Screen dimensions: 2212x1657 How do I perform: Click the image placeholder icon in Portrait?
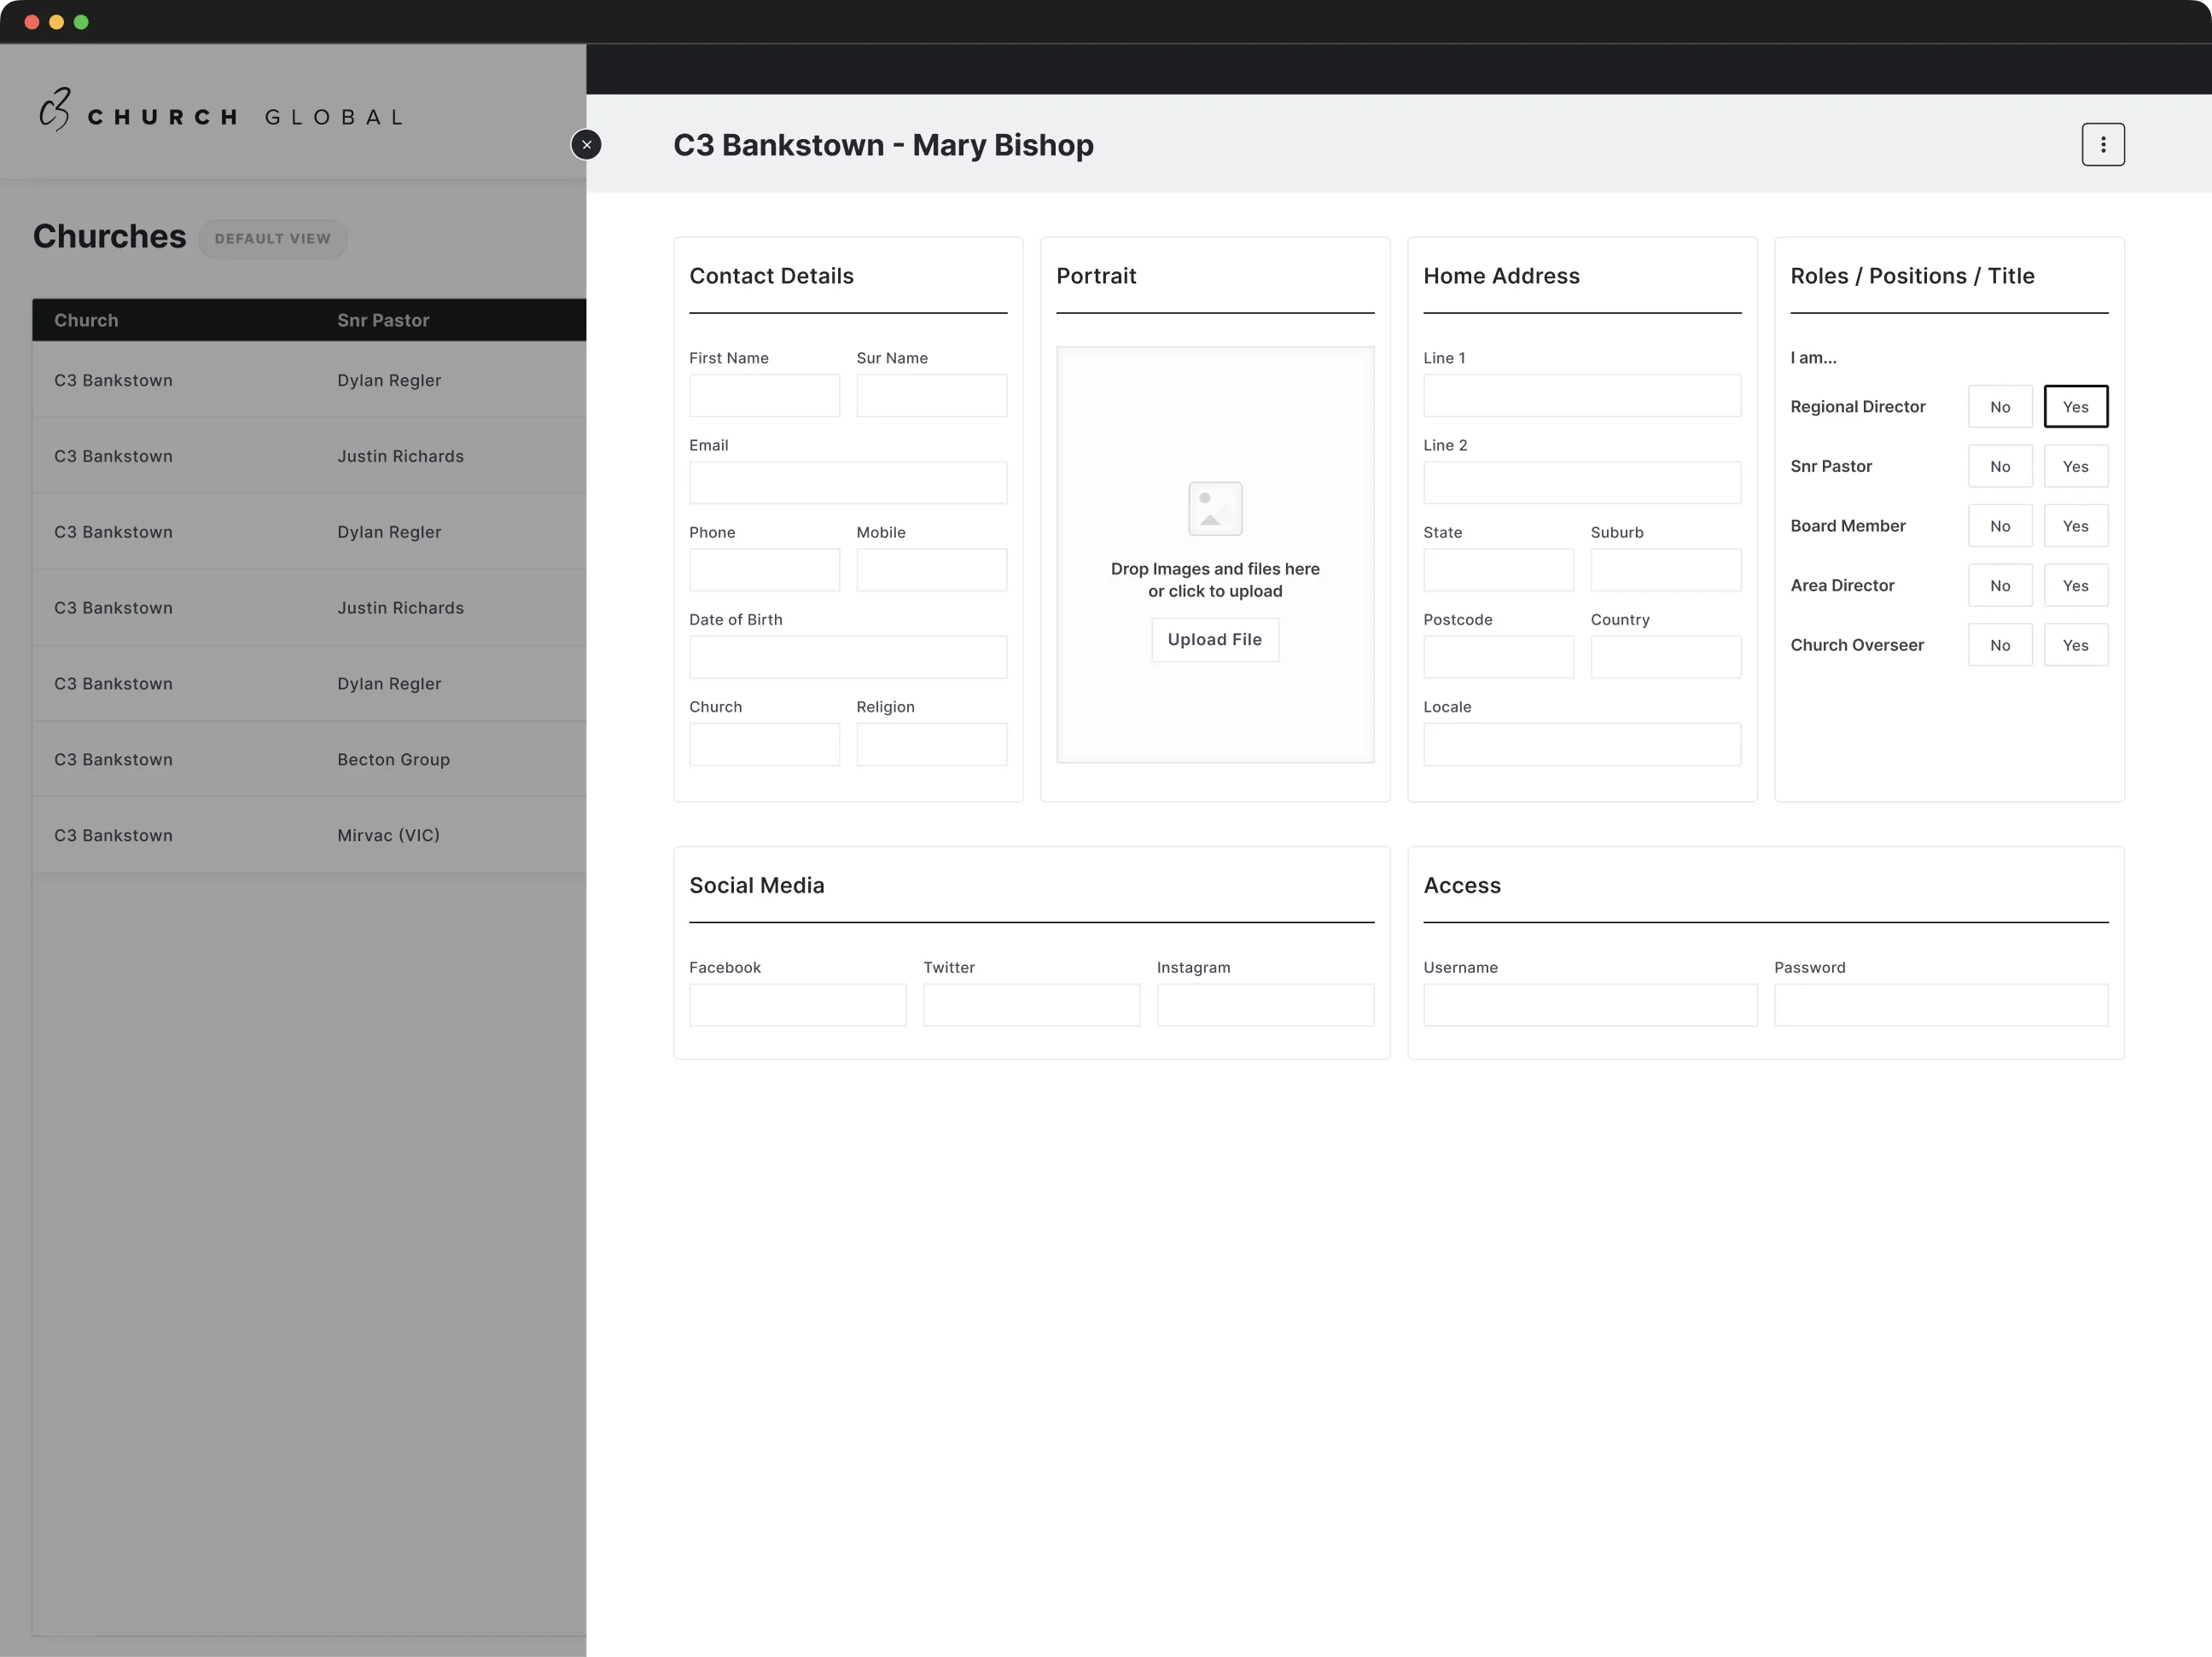point(1214,508)
